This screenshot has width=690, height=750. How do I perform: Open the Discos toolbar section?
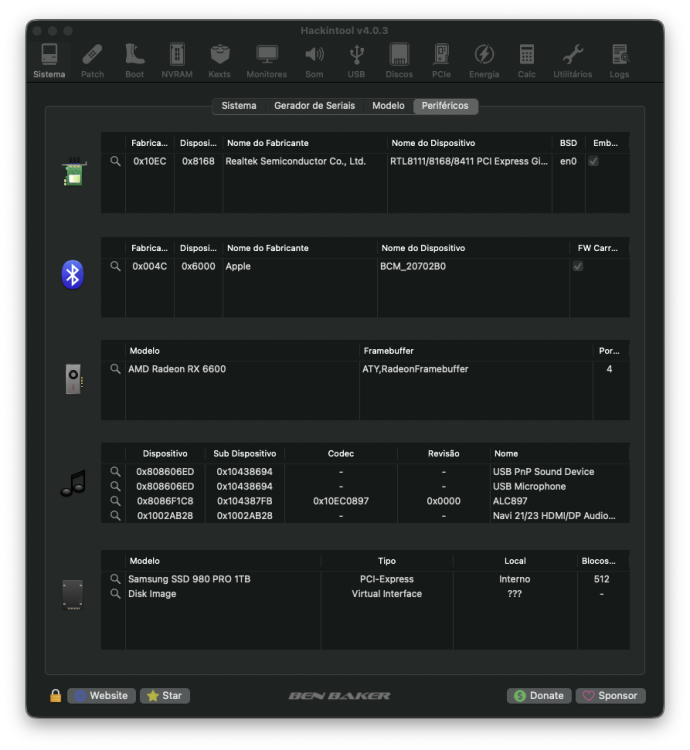399,61
